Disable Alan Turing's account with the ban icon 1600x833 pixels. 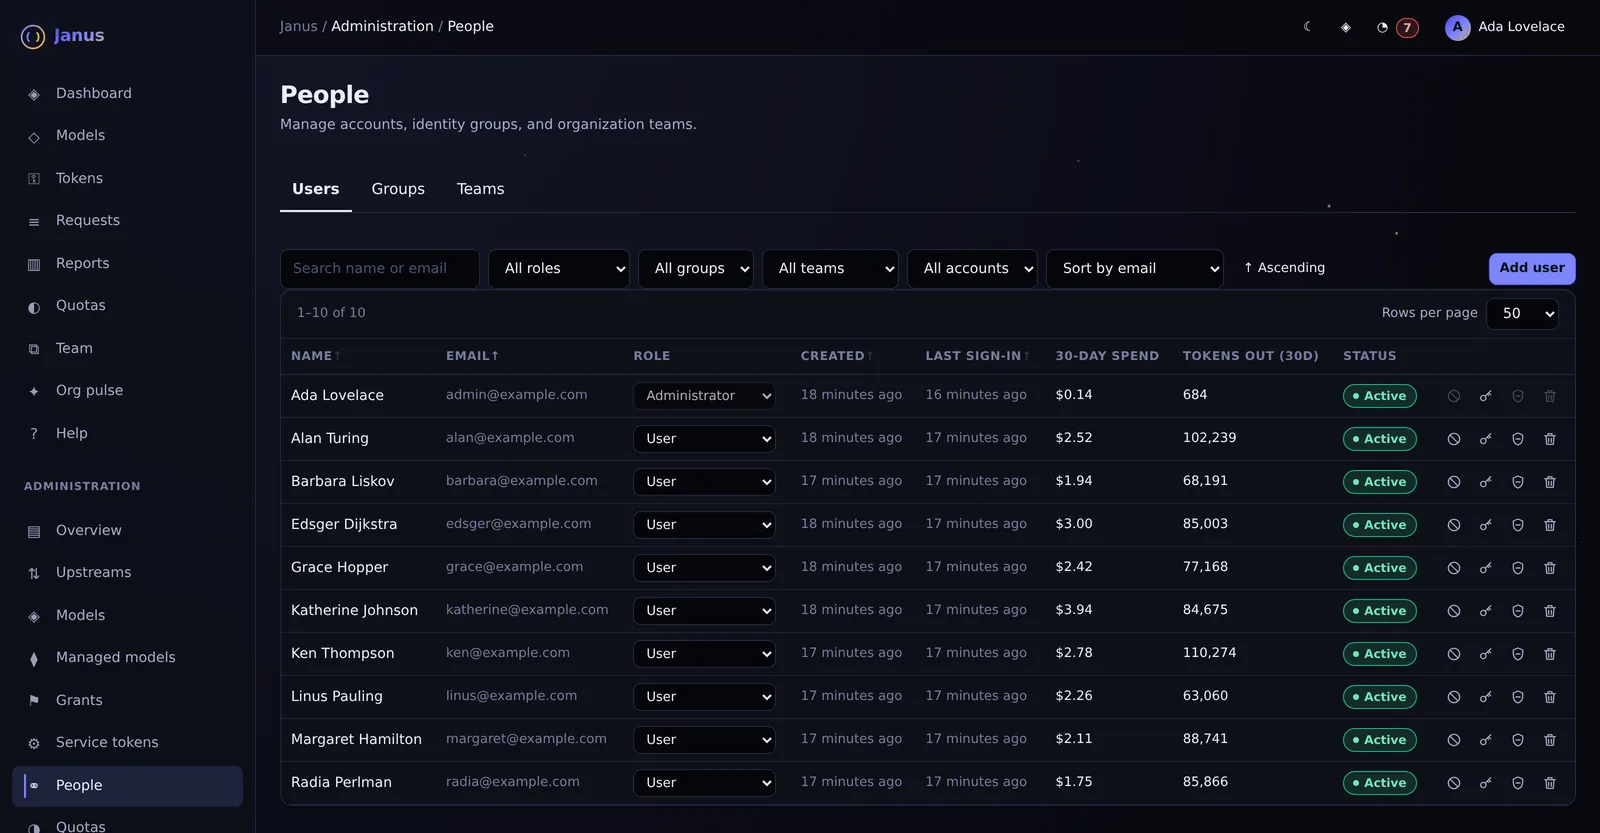1454,439
